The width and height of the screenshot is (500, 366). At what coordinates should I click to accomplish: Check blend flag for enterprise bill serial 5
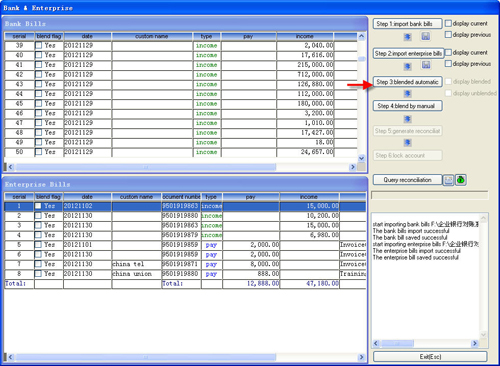pyautogui.click(x=38, y=245)
